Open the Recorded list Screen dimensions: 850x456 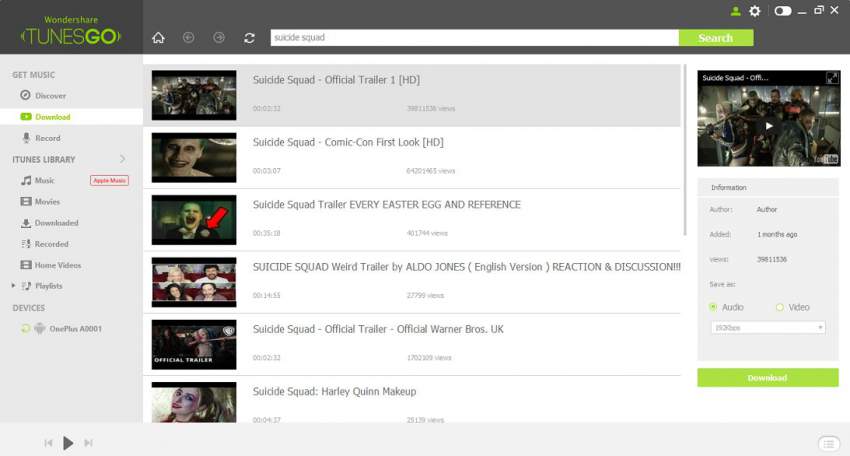(51, 244)
